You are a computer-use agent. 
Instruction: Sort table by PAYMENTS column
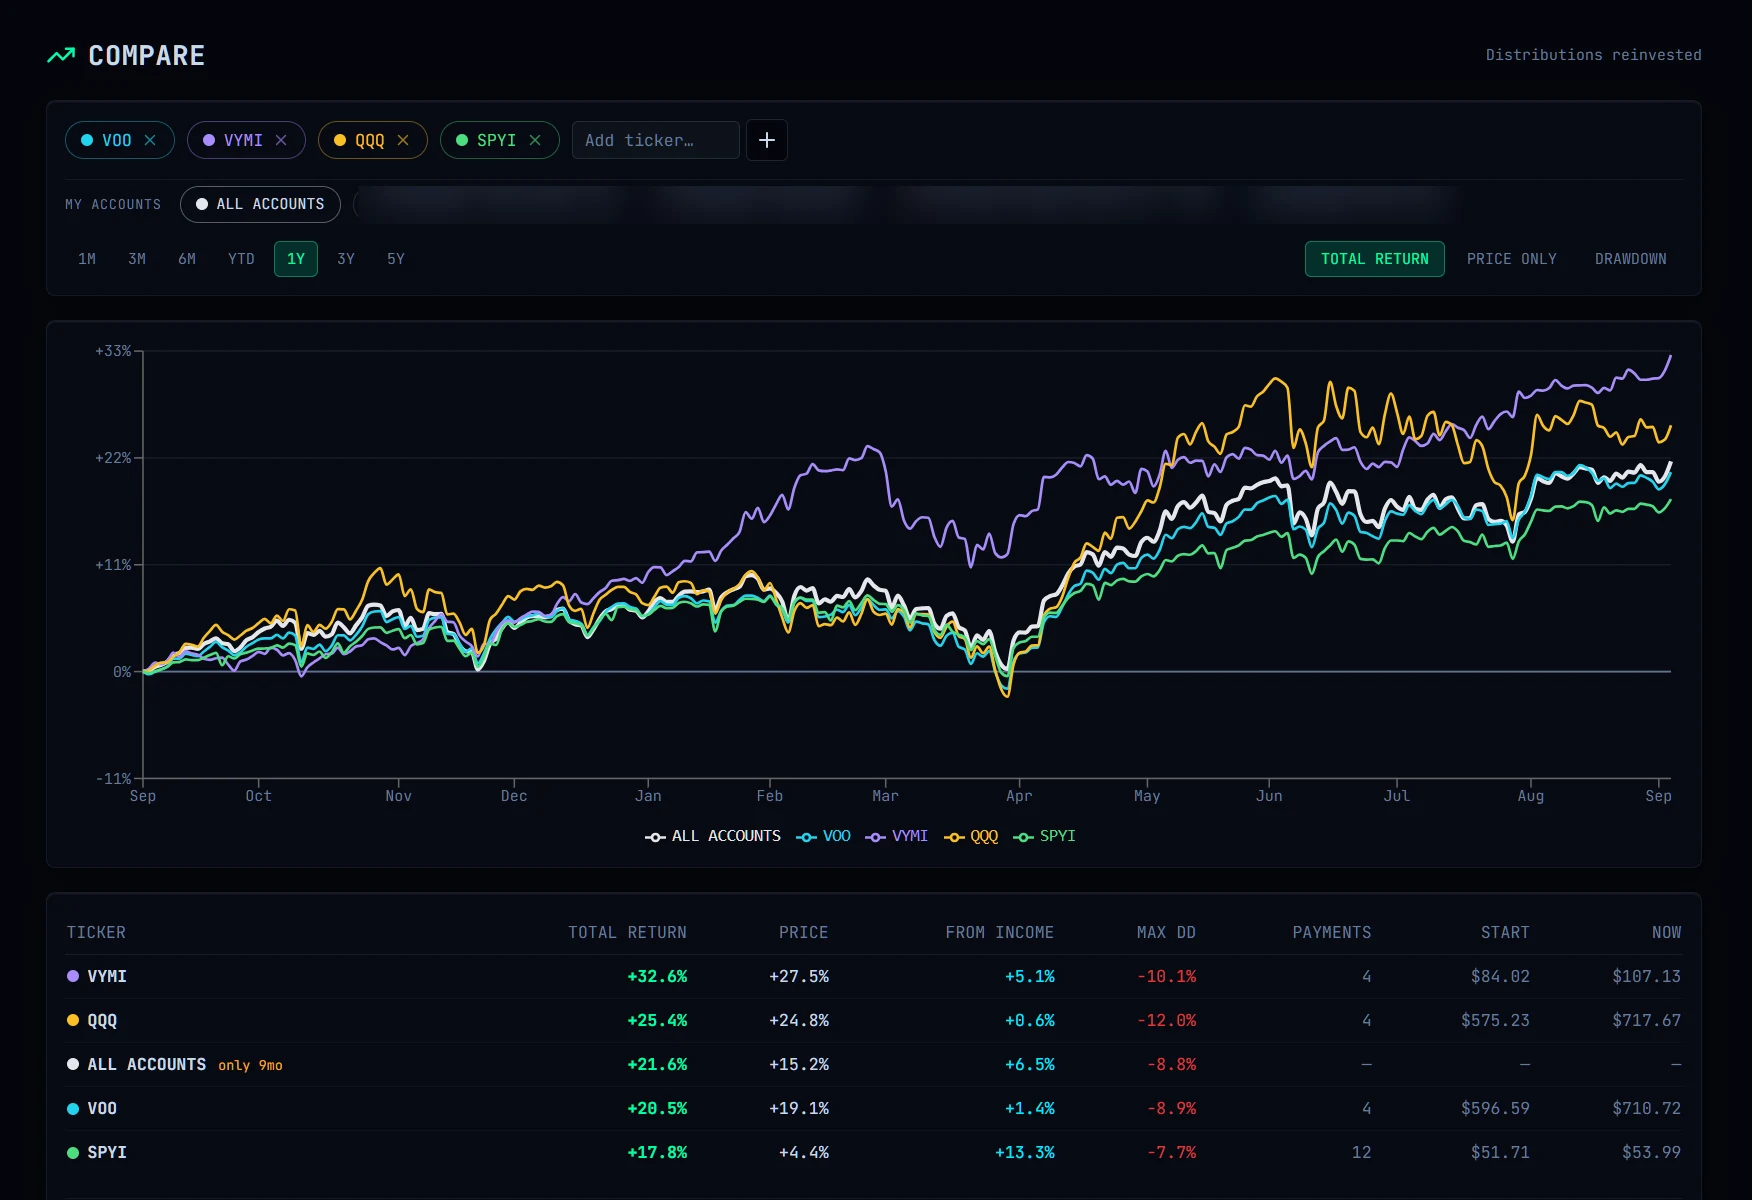pos(1331,933)
